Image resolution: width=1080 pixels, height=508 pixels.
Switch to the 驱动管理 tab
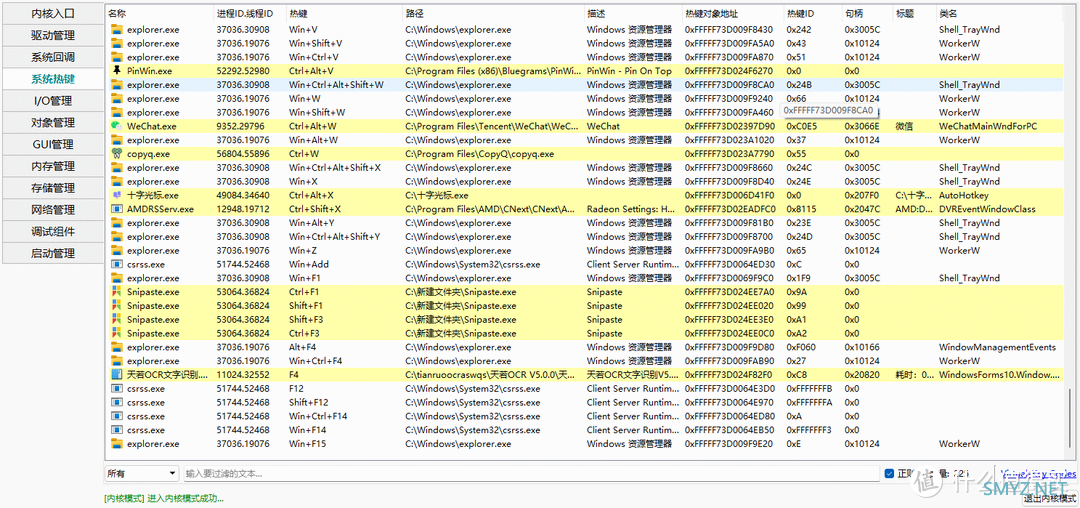pyautogui.click(x=53, y=35)
